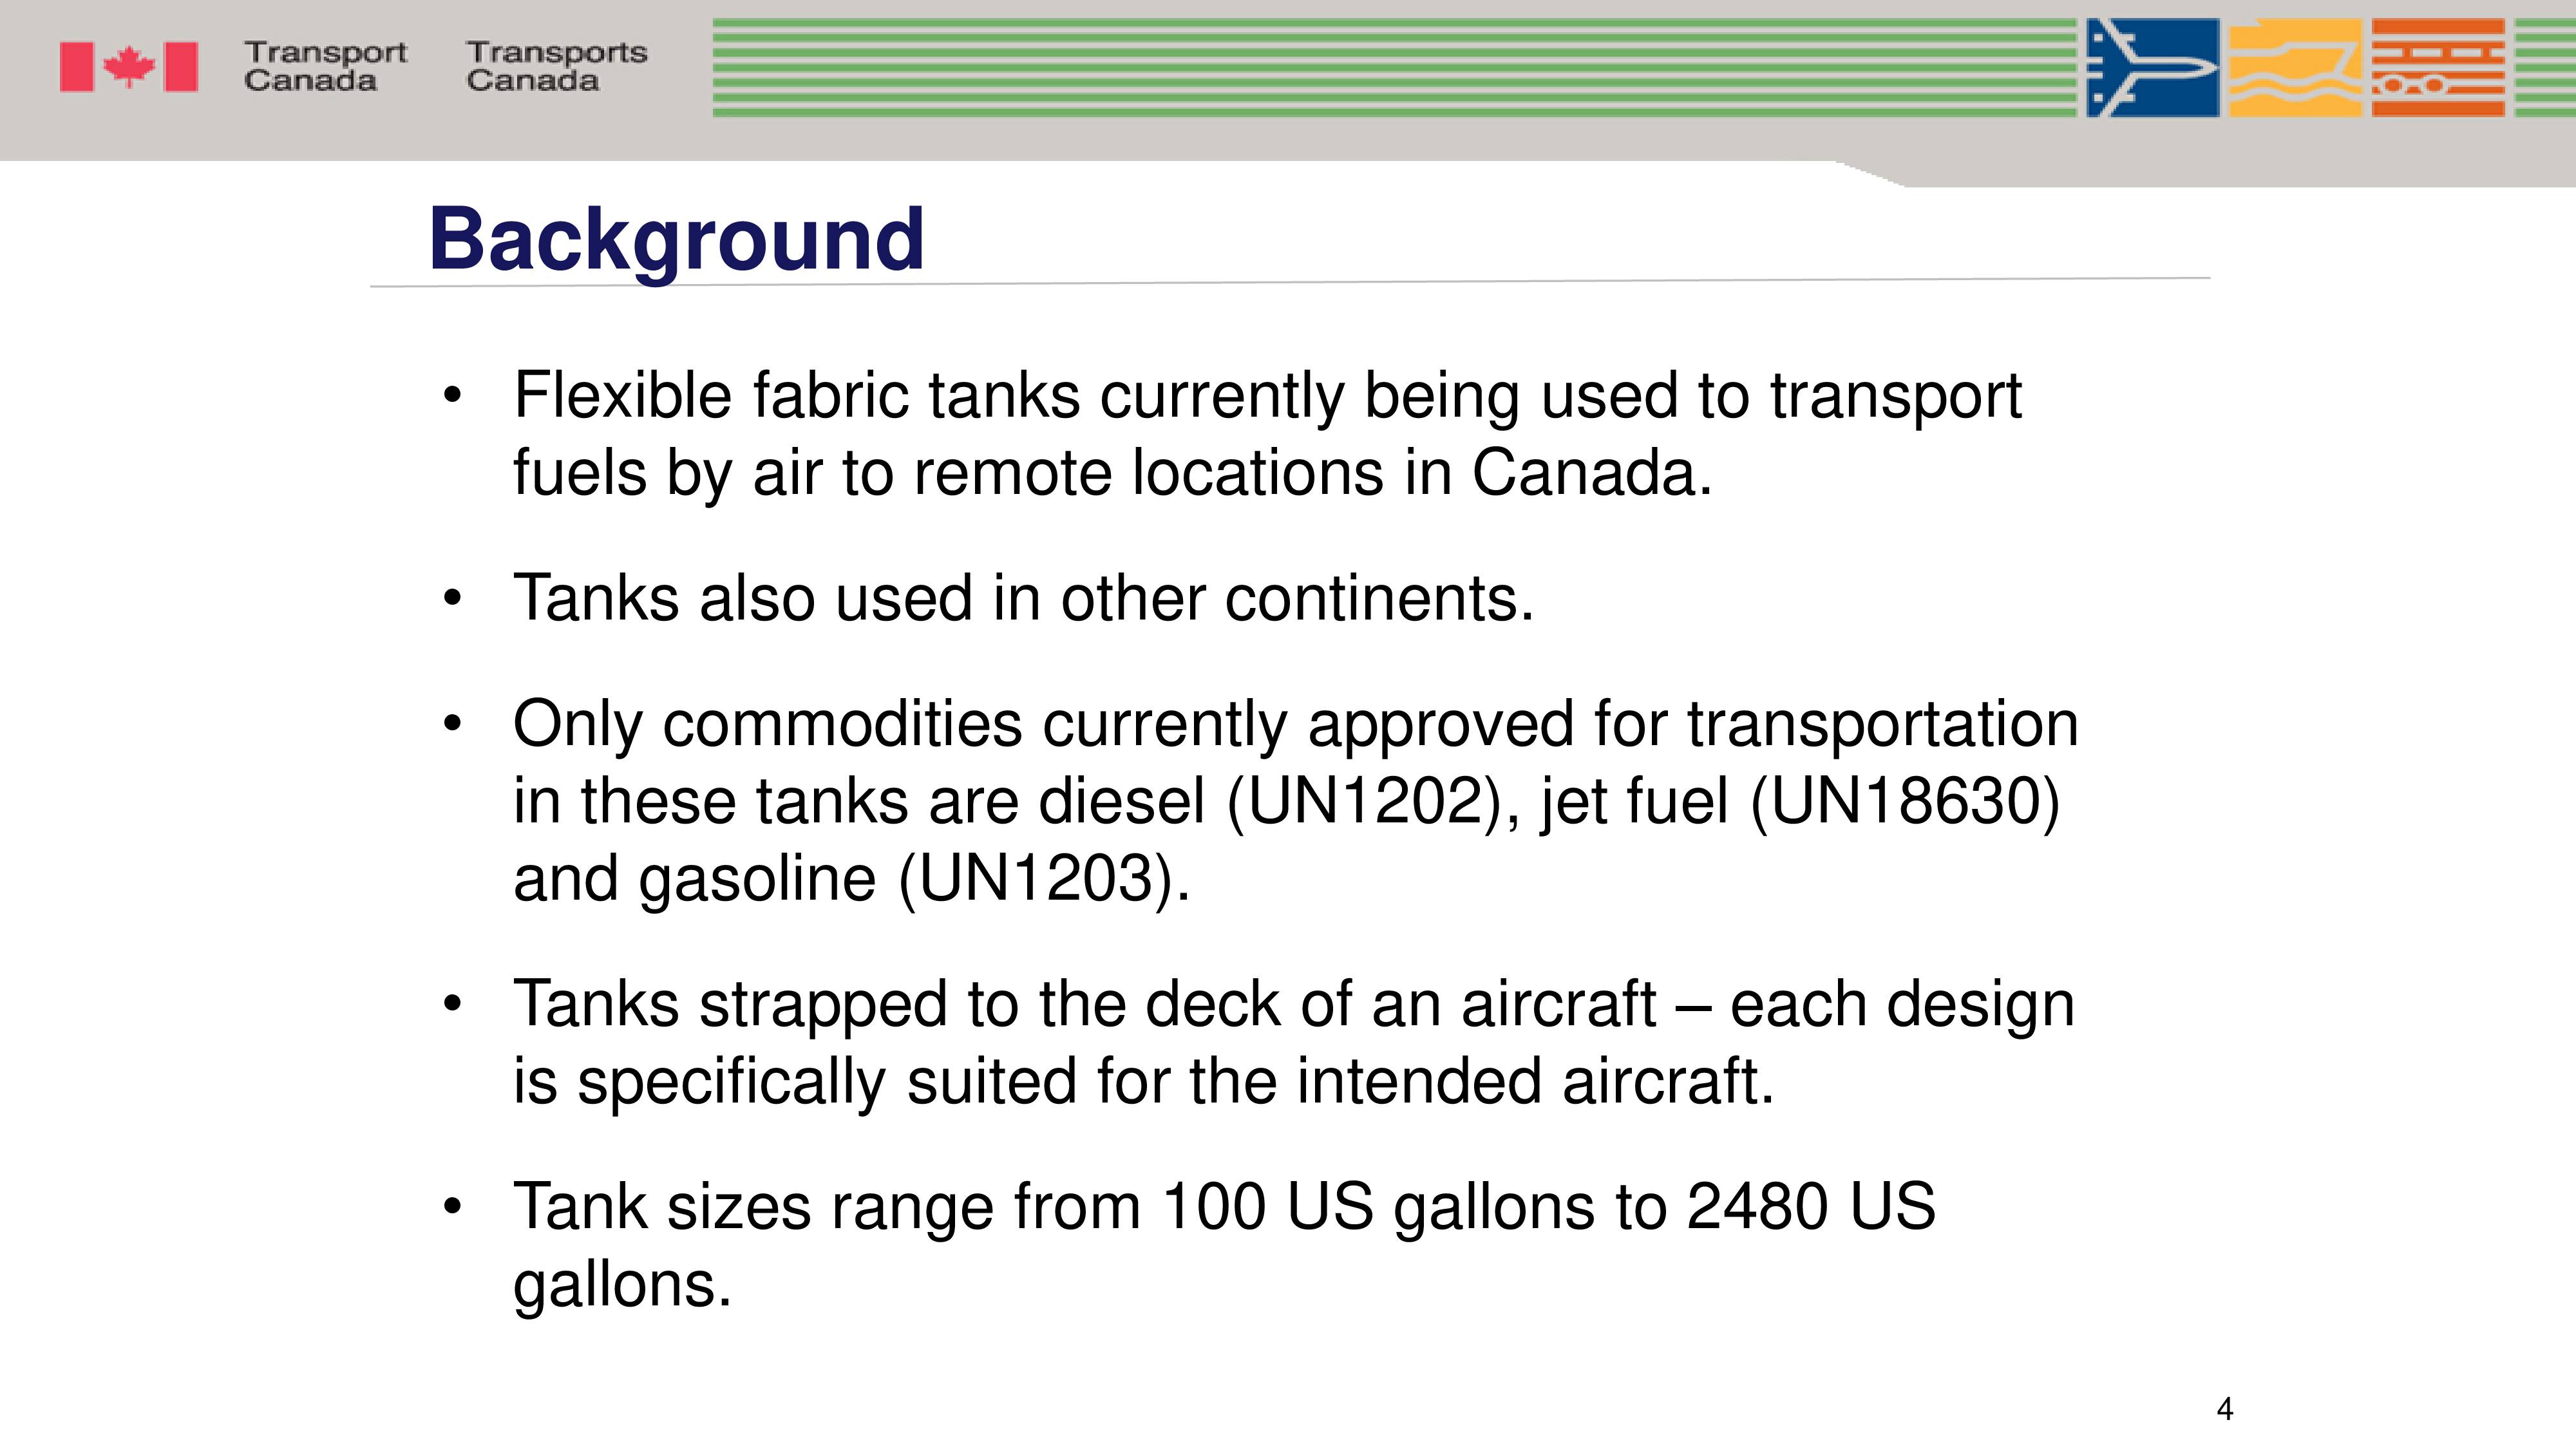2576x1449 pixels.
Task: Select the bullet before Only commodities
Action: [453, 724]
